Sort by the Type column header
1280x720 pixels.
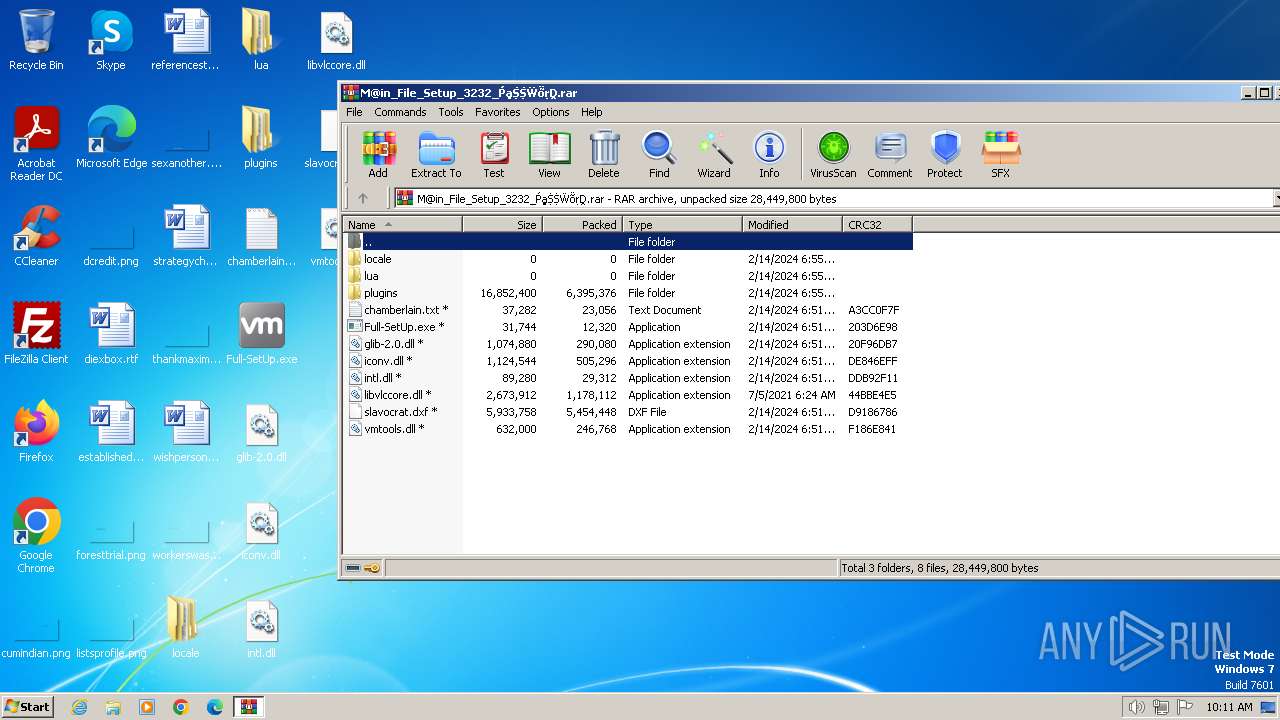point(682,225)
